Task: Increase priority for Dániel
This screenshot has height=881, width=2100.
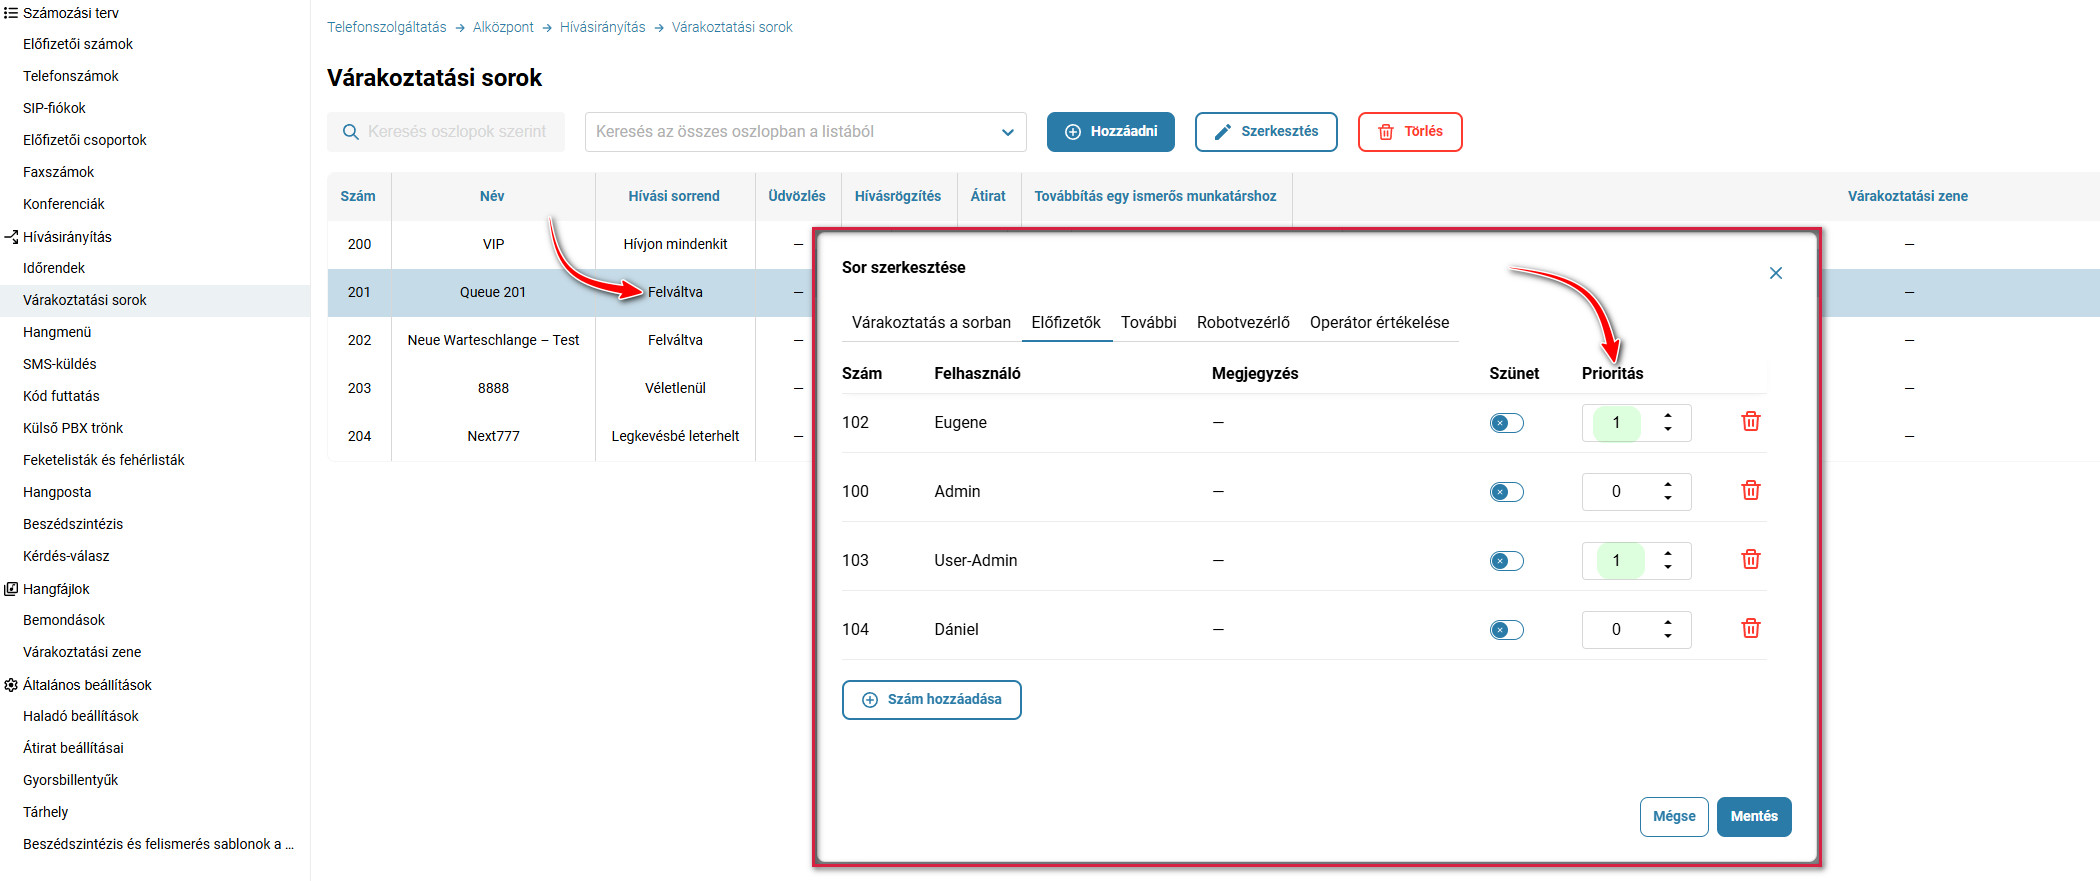Action: coord(1668,622)
